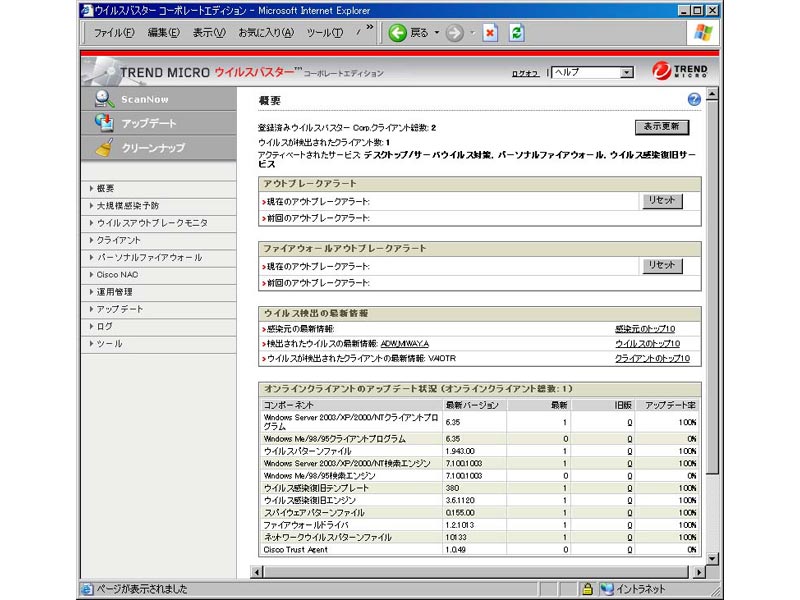Click the 表示更新 button
This screenshot has height=600, width=800.
tap(662, 127)
